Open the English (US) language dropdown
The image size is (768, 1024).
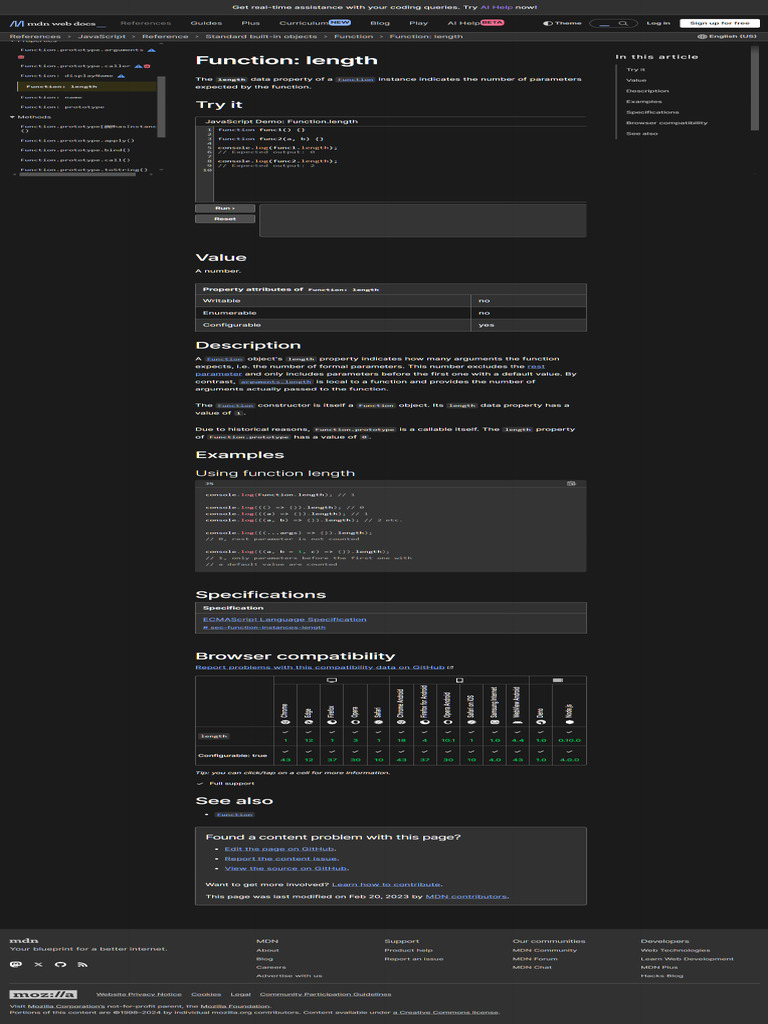point(727,36)
